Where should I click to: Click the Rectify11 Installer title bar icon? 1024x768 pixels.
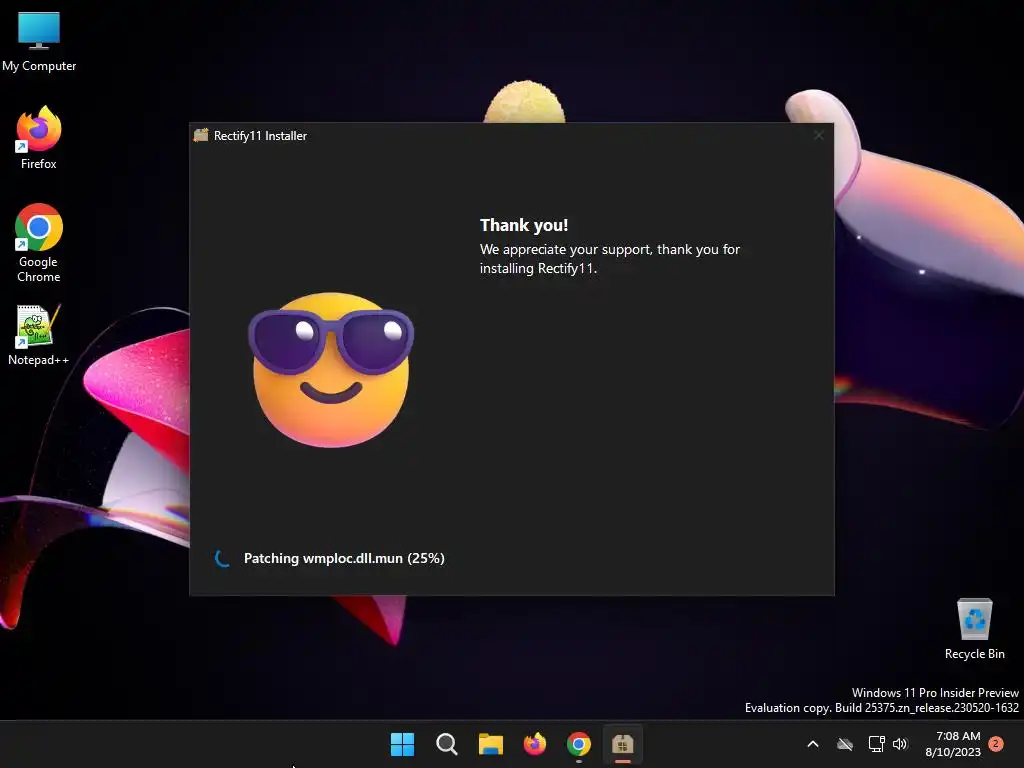click(x=201, y=135)
